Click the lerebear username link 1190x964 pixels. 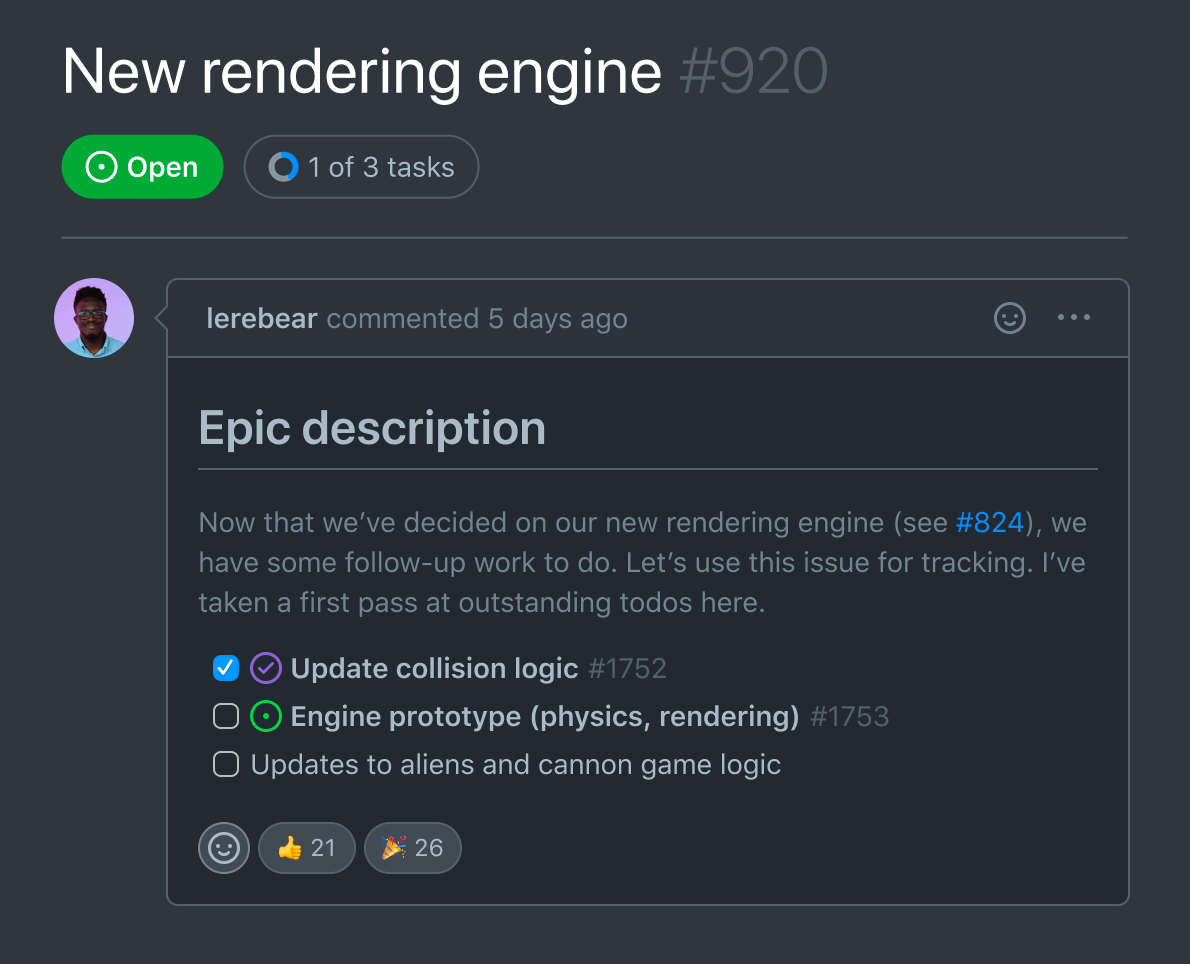[x=262, y=319]
